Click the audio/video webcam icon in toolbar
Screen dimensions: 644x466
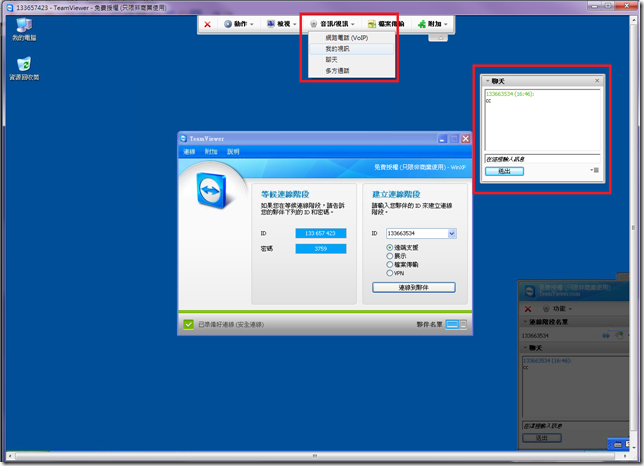314,24
